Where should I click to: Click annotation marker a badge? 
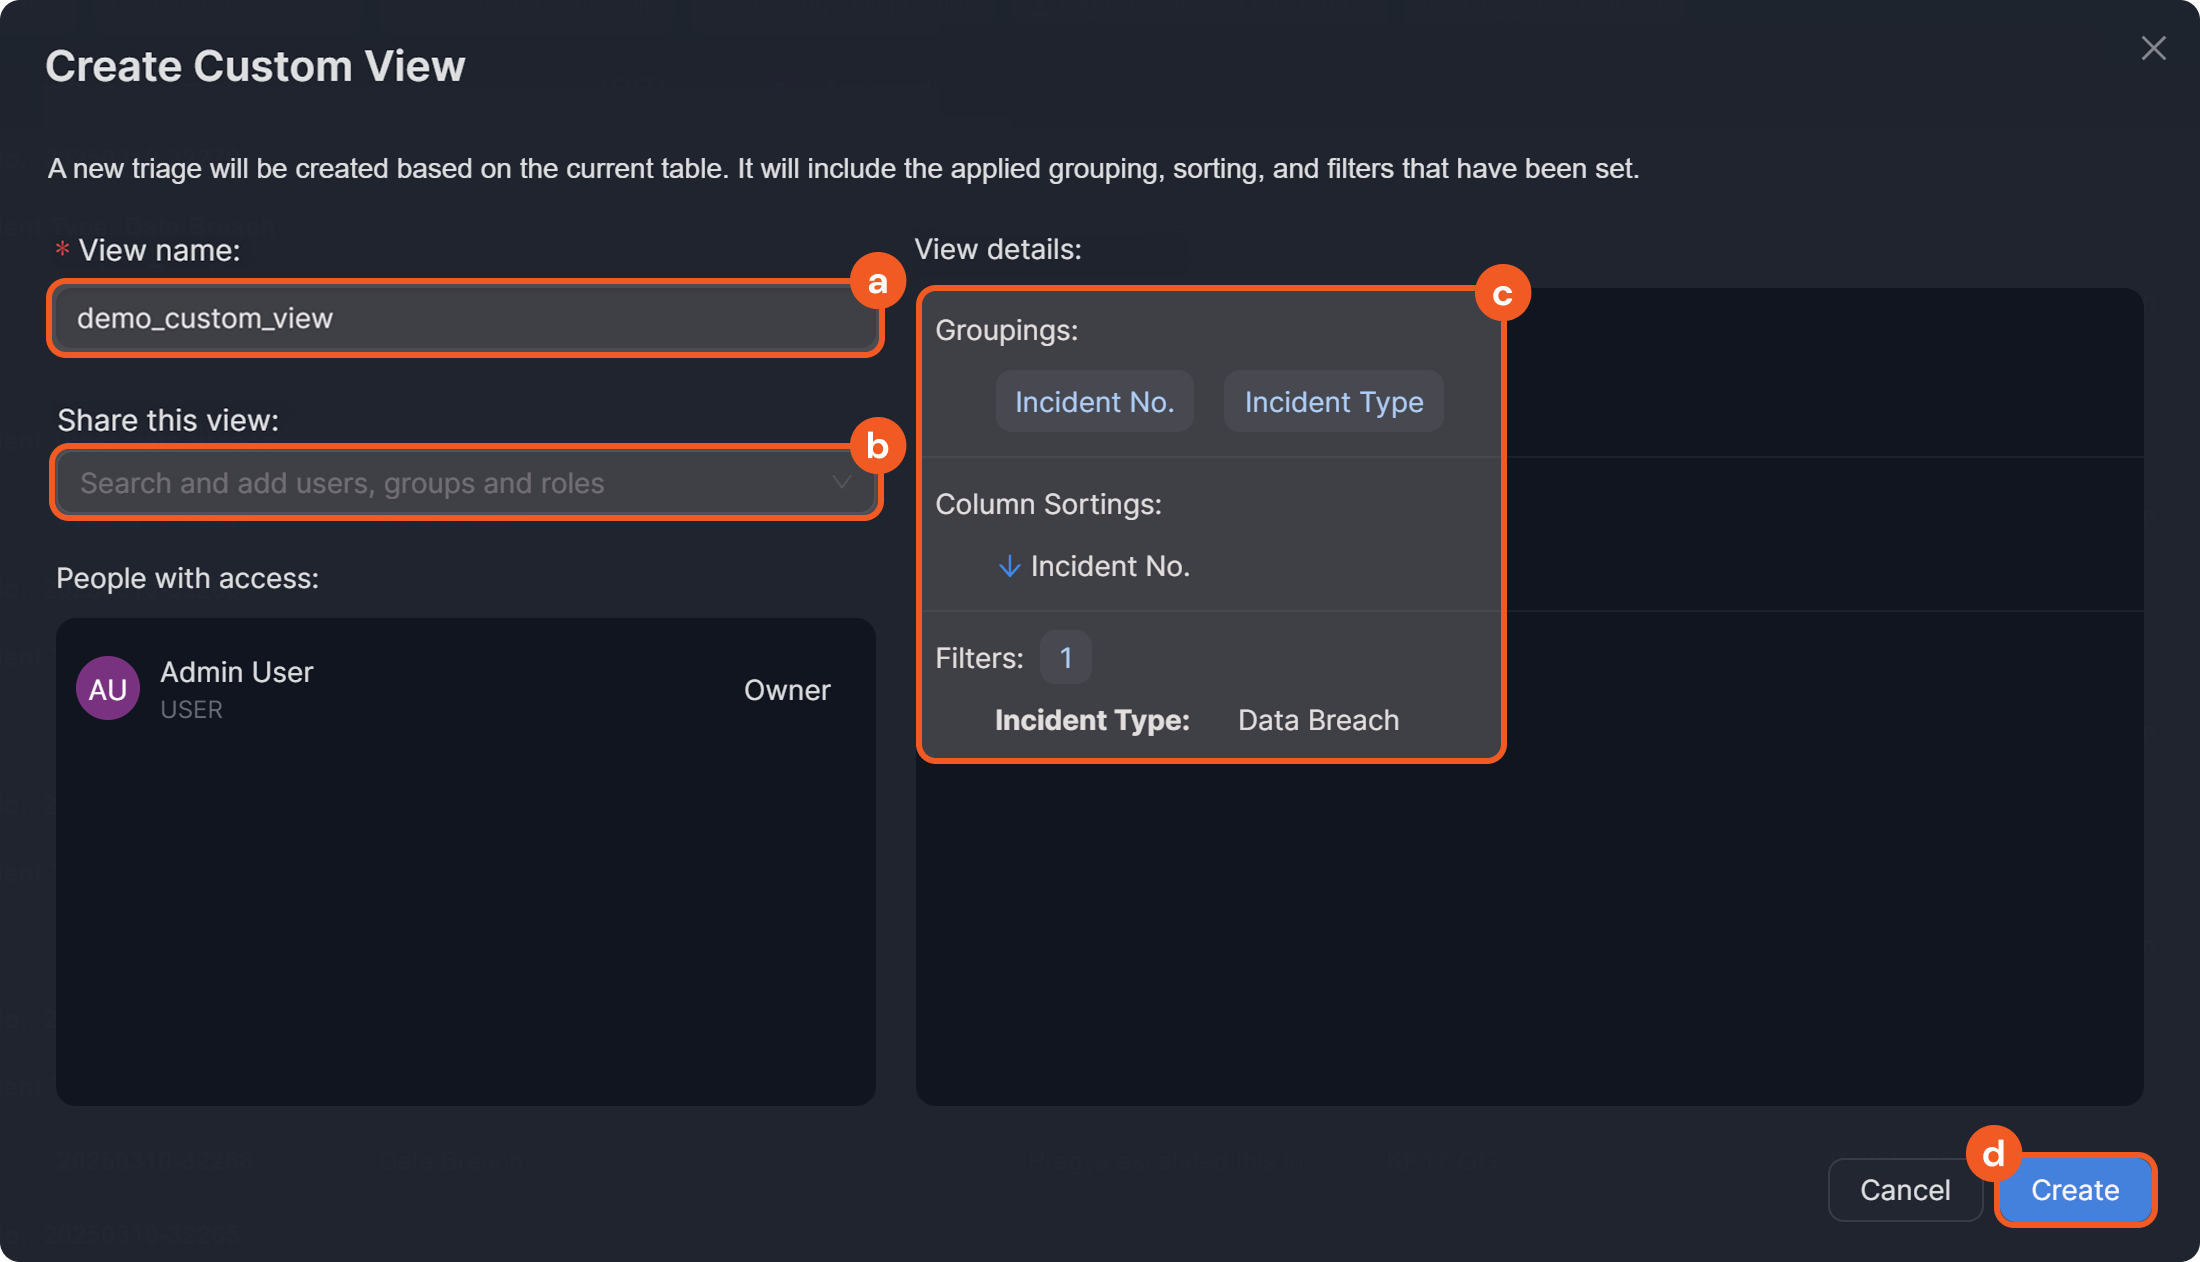pos(877,282)
